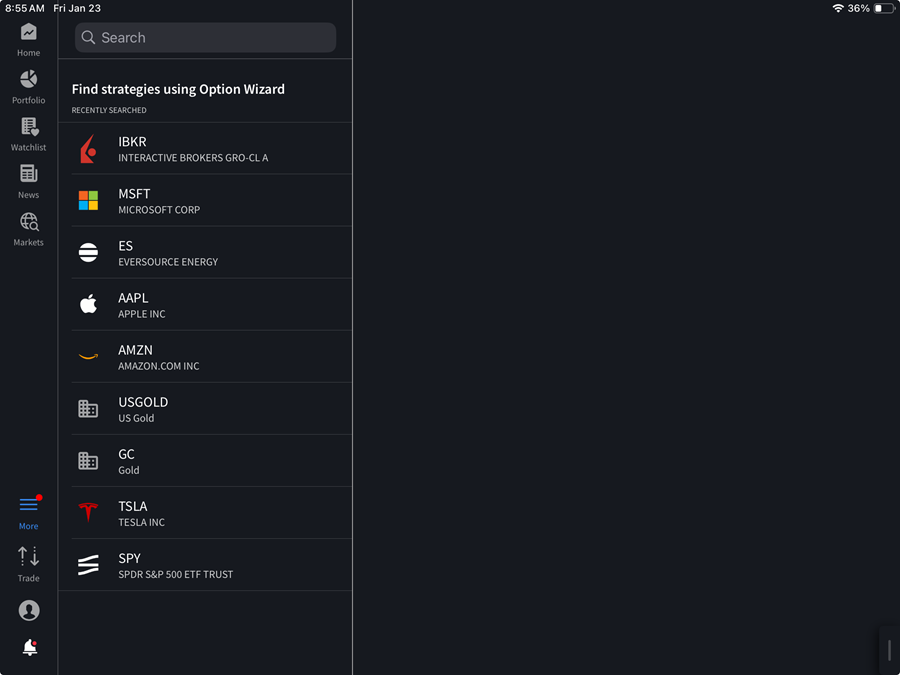The image size is (900, 675).
Task: Open your account profile
Action: 29,610
